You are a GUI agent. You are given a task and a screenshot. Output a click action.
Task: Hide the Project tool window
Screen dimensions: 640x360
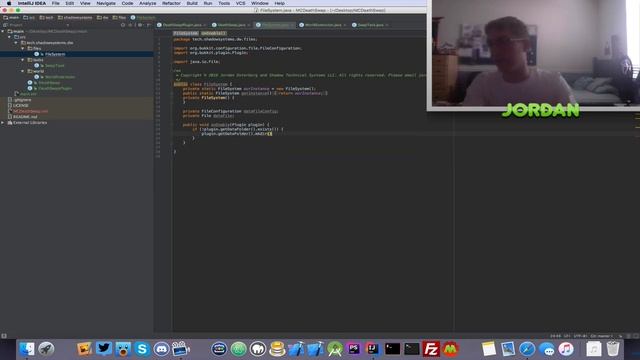(x=148, y=25)
